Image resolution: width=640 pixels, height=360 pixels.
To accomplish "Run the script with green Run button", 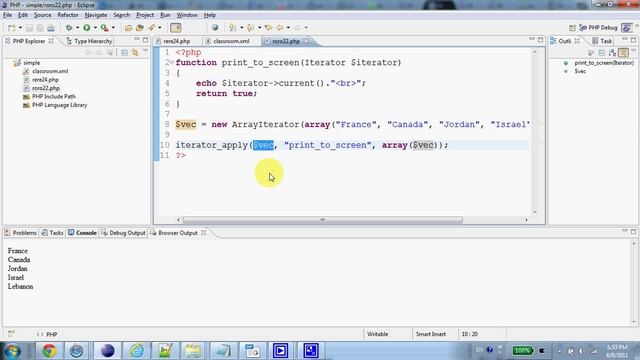I will click(87, 28).
